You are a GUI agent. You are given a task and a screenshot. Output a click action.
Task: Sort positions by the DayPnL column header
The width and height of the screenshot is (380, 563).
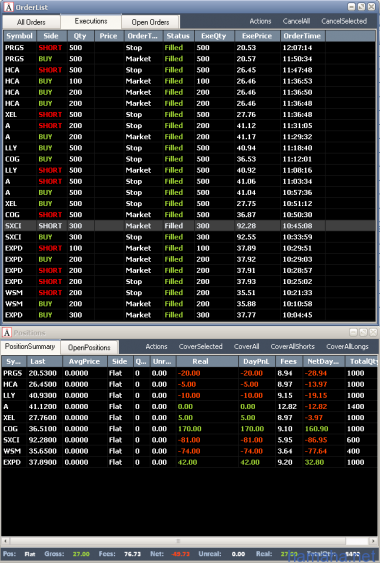[x=256, y=361]
